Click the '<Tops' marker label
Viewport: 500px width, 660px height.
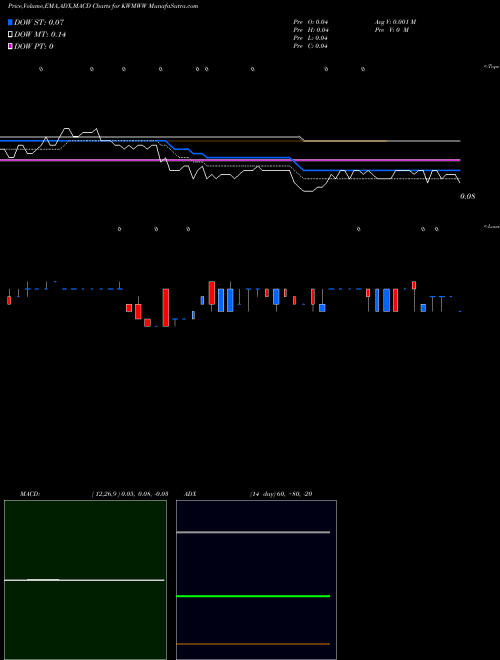click(x=491, y=67)
